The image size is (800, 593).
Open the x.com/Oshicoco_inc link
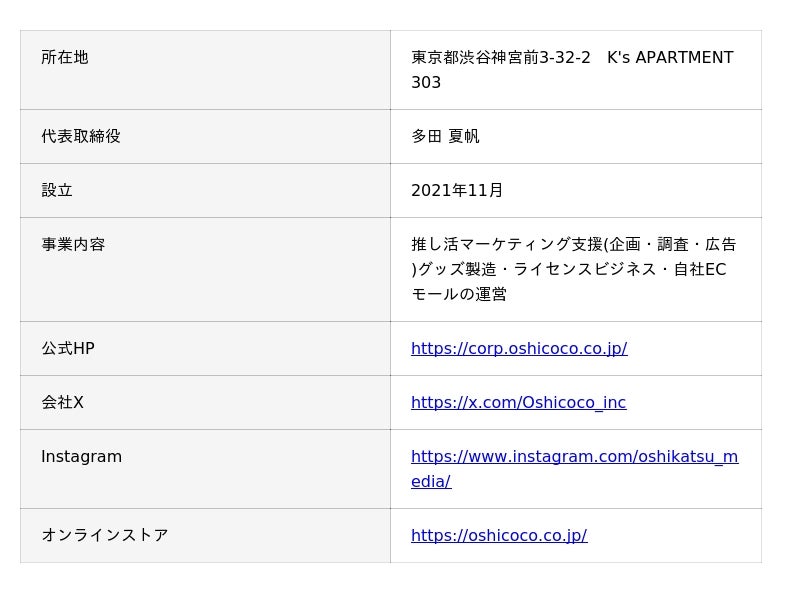[518, 402]
